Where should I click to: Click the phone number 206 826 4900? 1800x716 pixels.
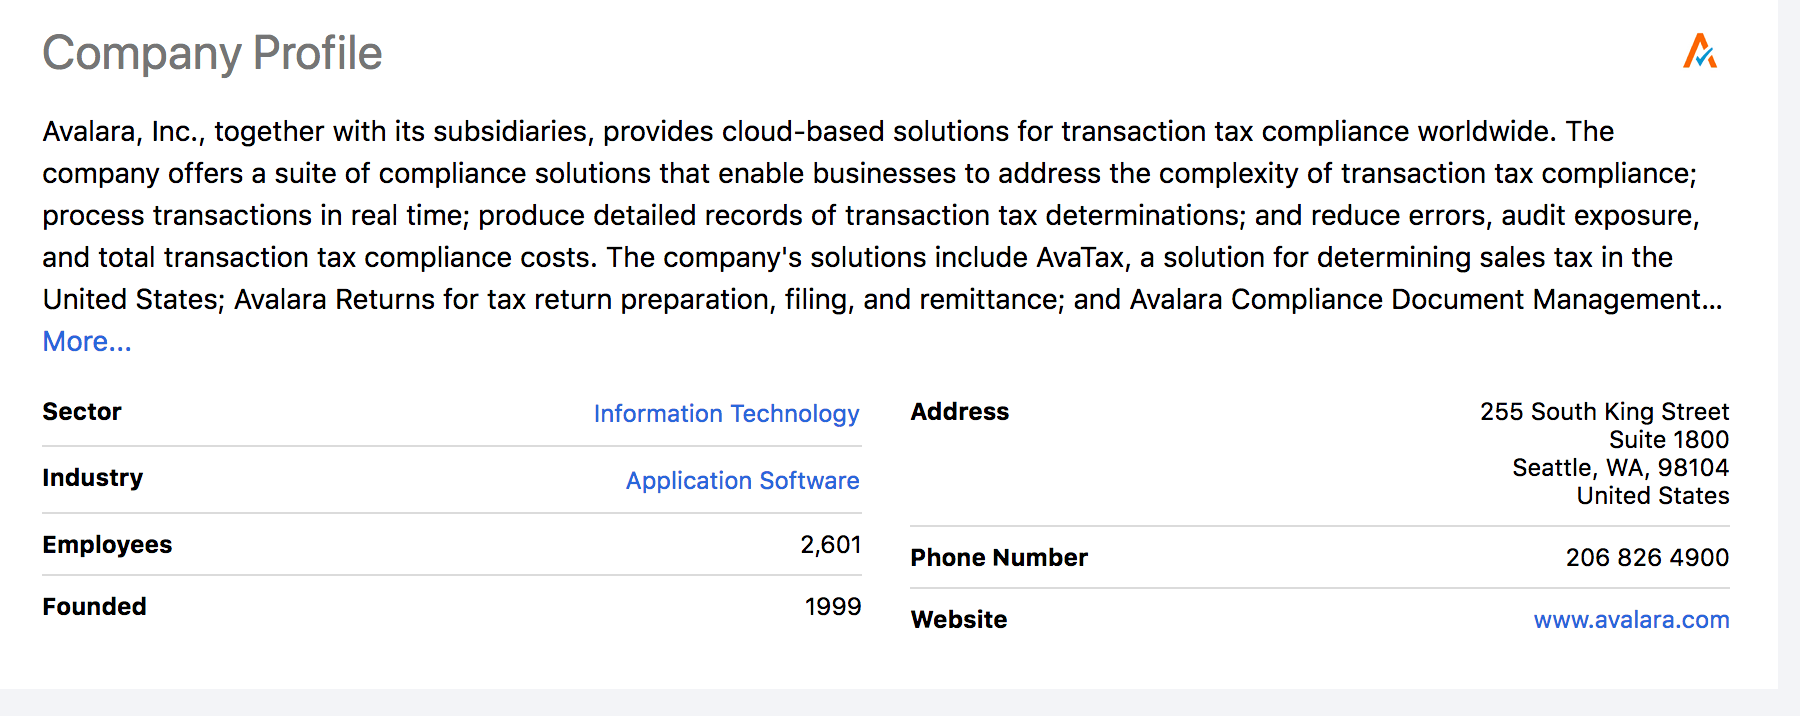point(1647,558)
